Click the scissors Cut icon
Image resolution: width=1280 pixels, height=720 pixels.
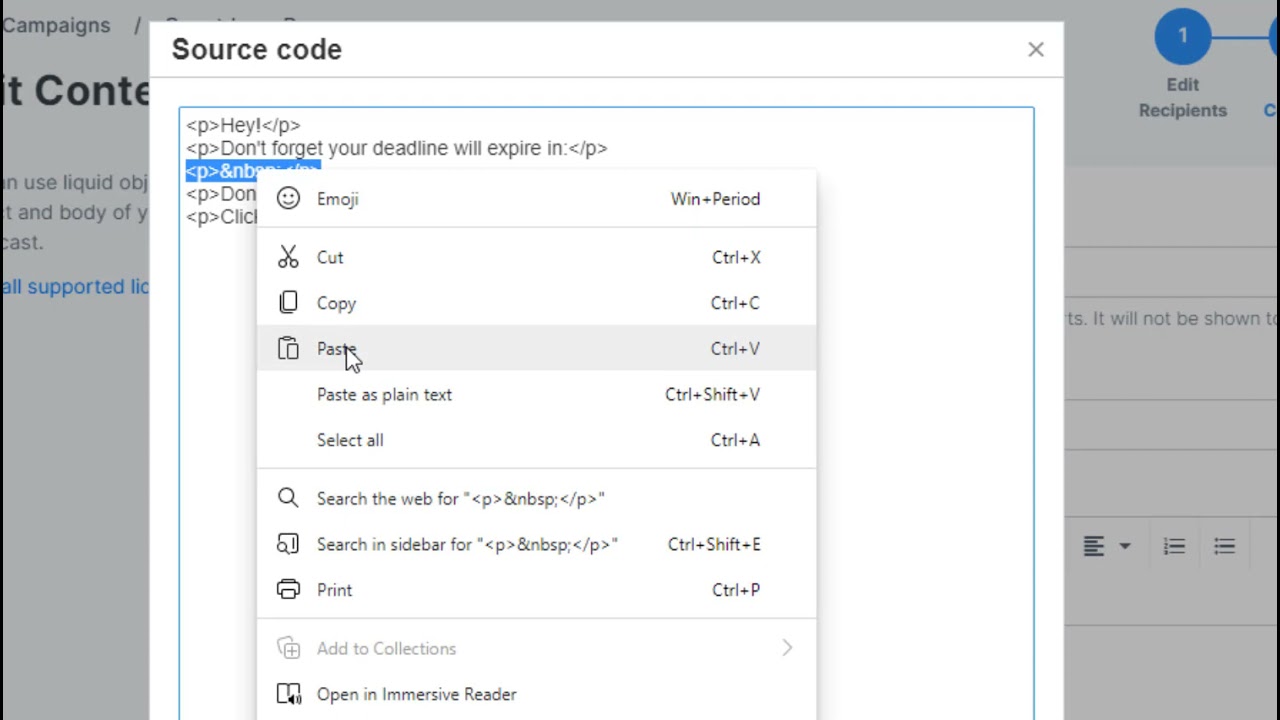288,257
